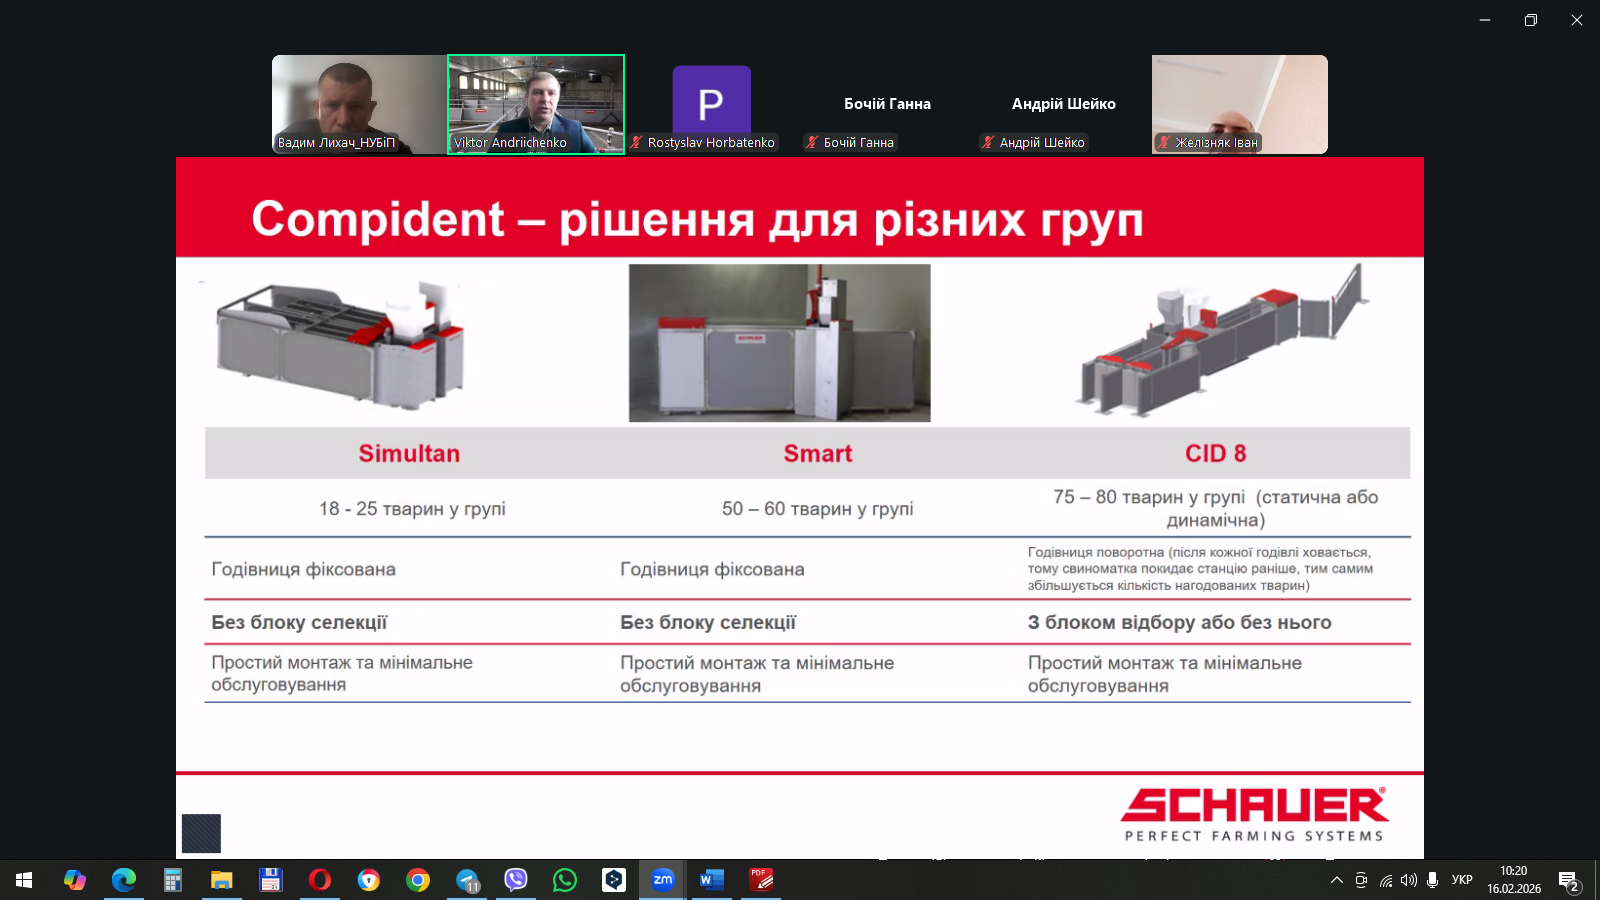The width and height of the screenshot is (1600, 900).
Task: Select the Бочій Ганна participant tile
Action: [x=888, y=104]
